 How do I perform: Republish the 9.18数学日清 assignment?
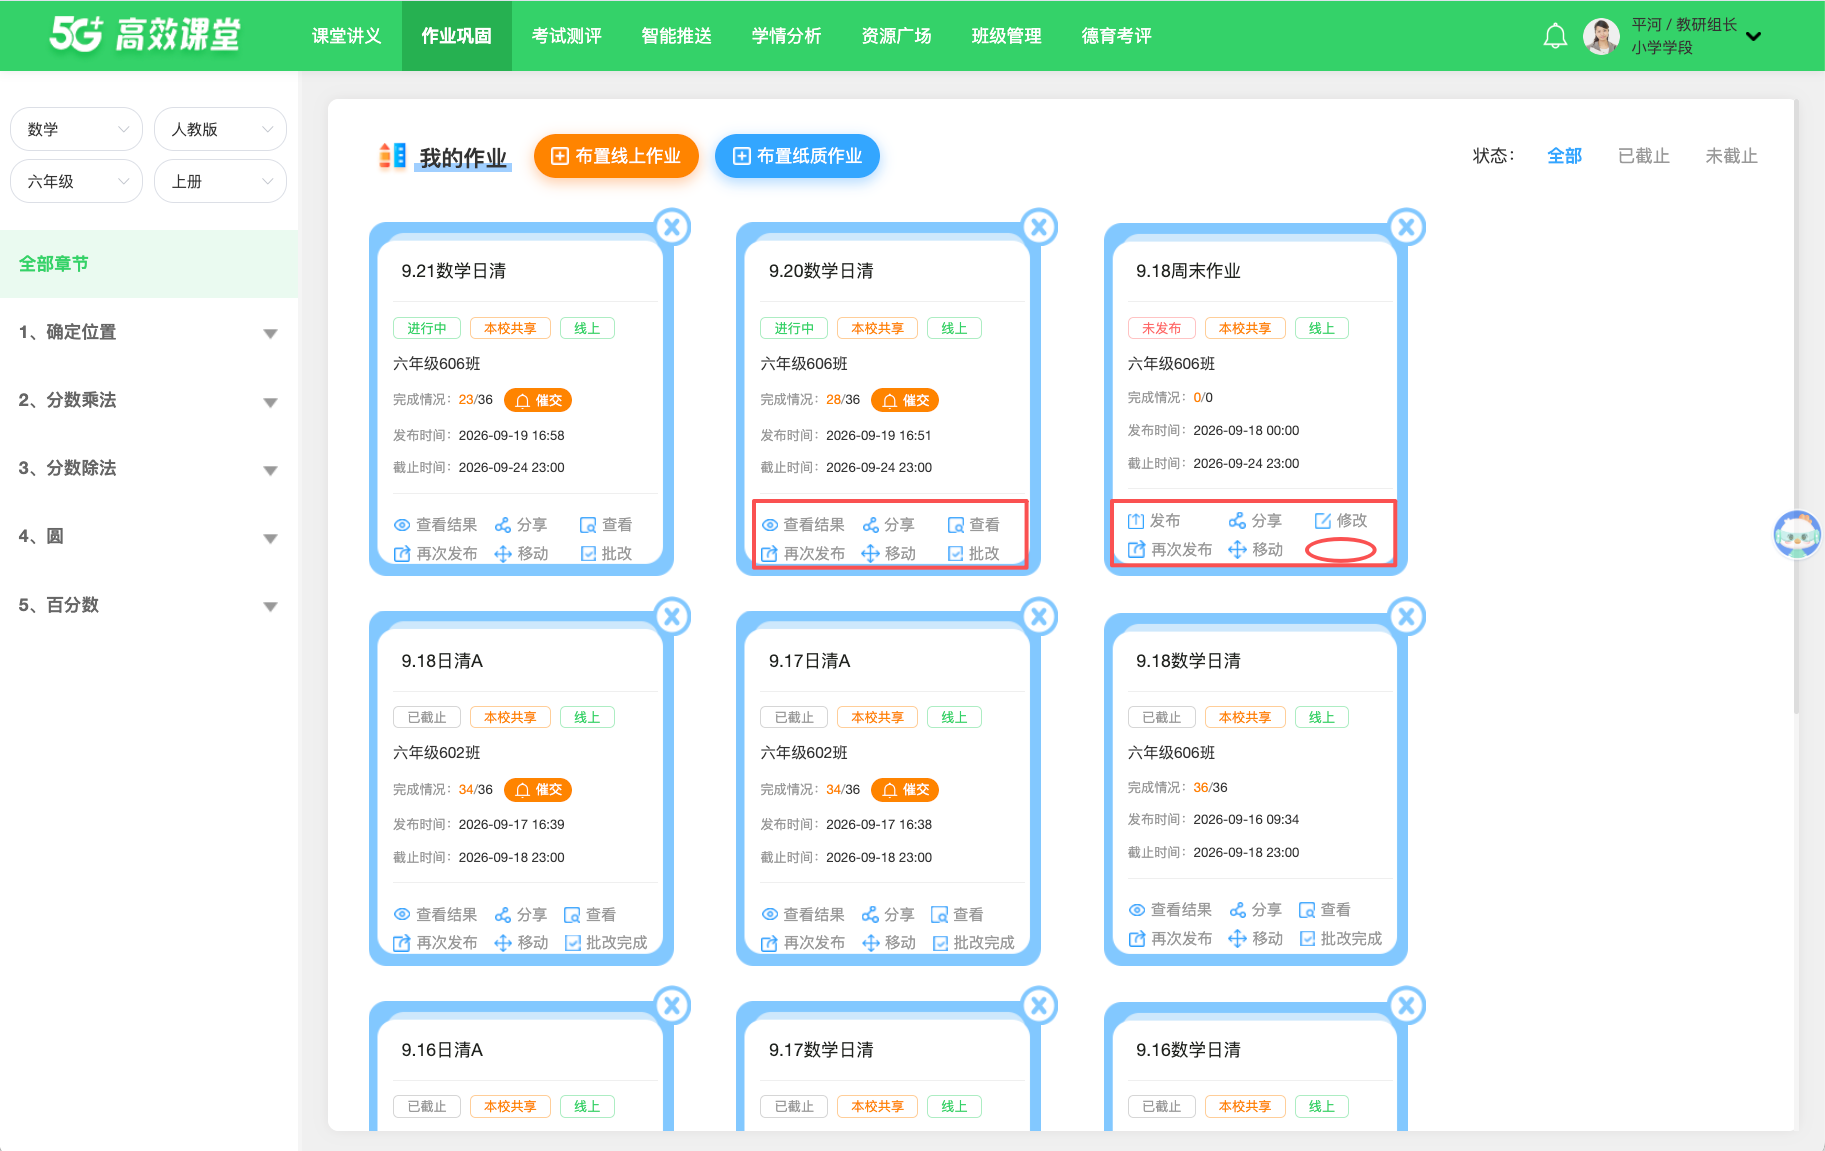[x=1170, y=939]
